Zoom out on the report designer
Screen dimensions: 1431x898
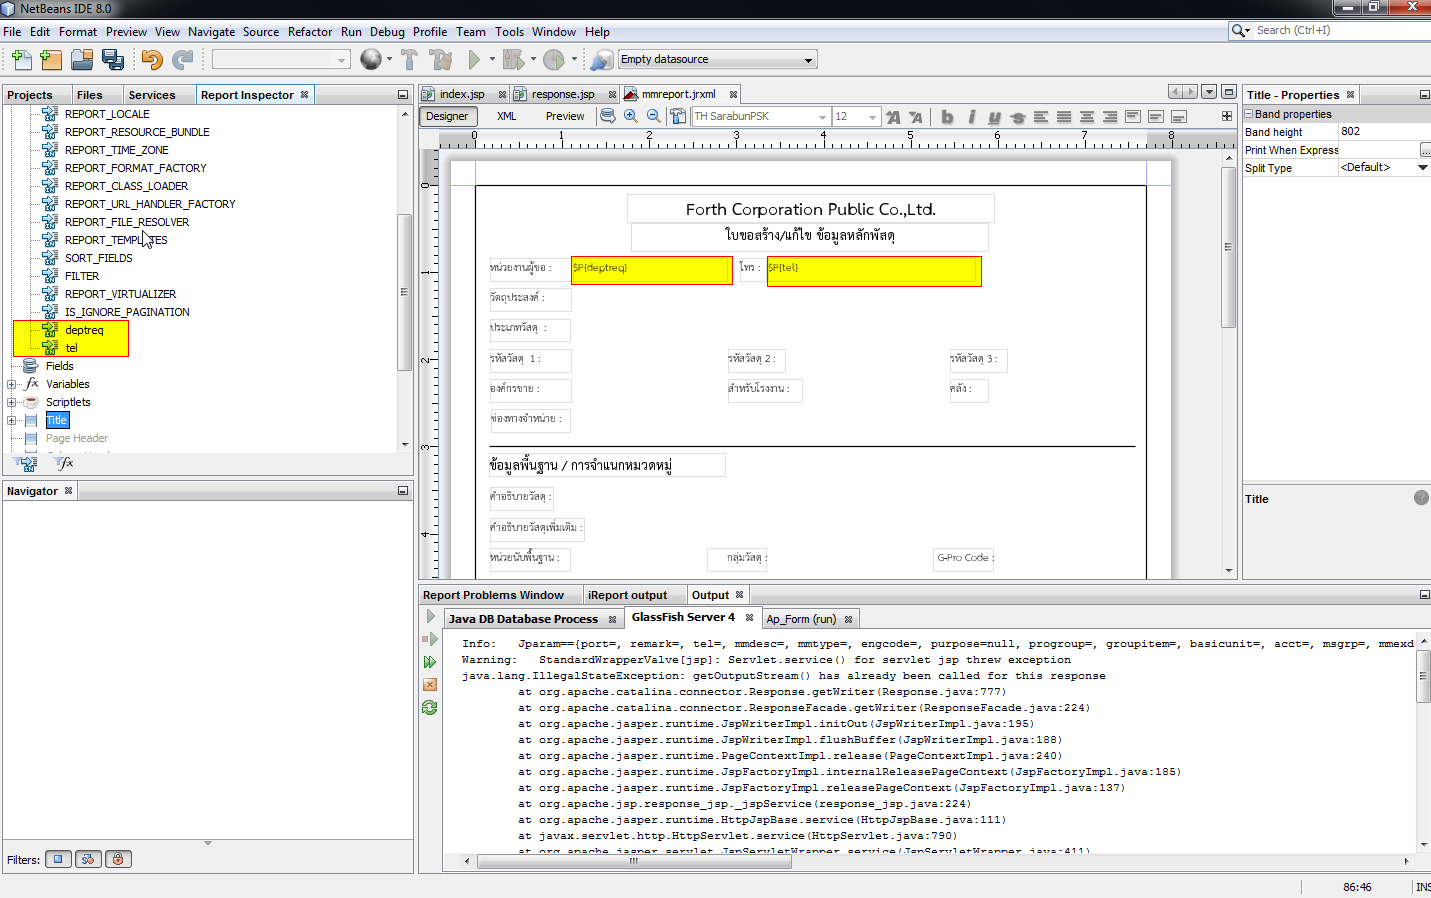click(653, 117)
